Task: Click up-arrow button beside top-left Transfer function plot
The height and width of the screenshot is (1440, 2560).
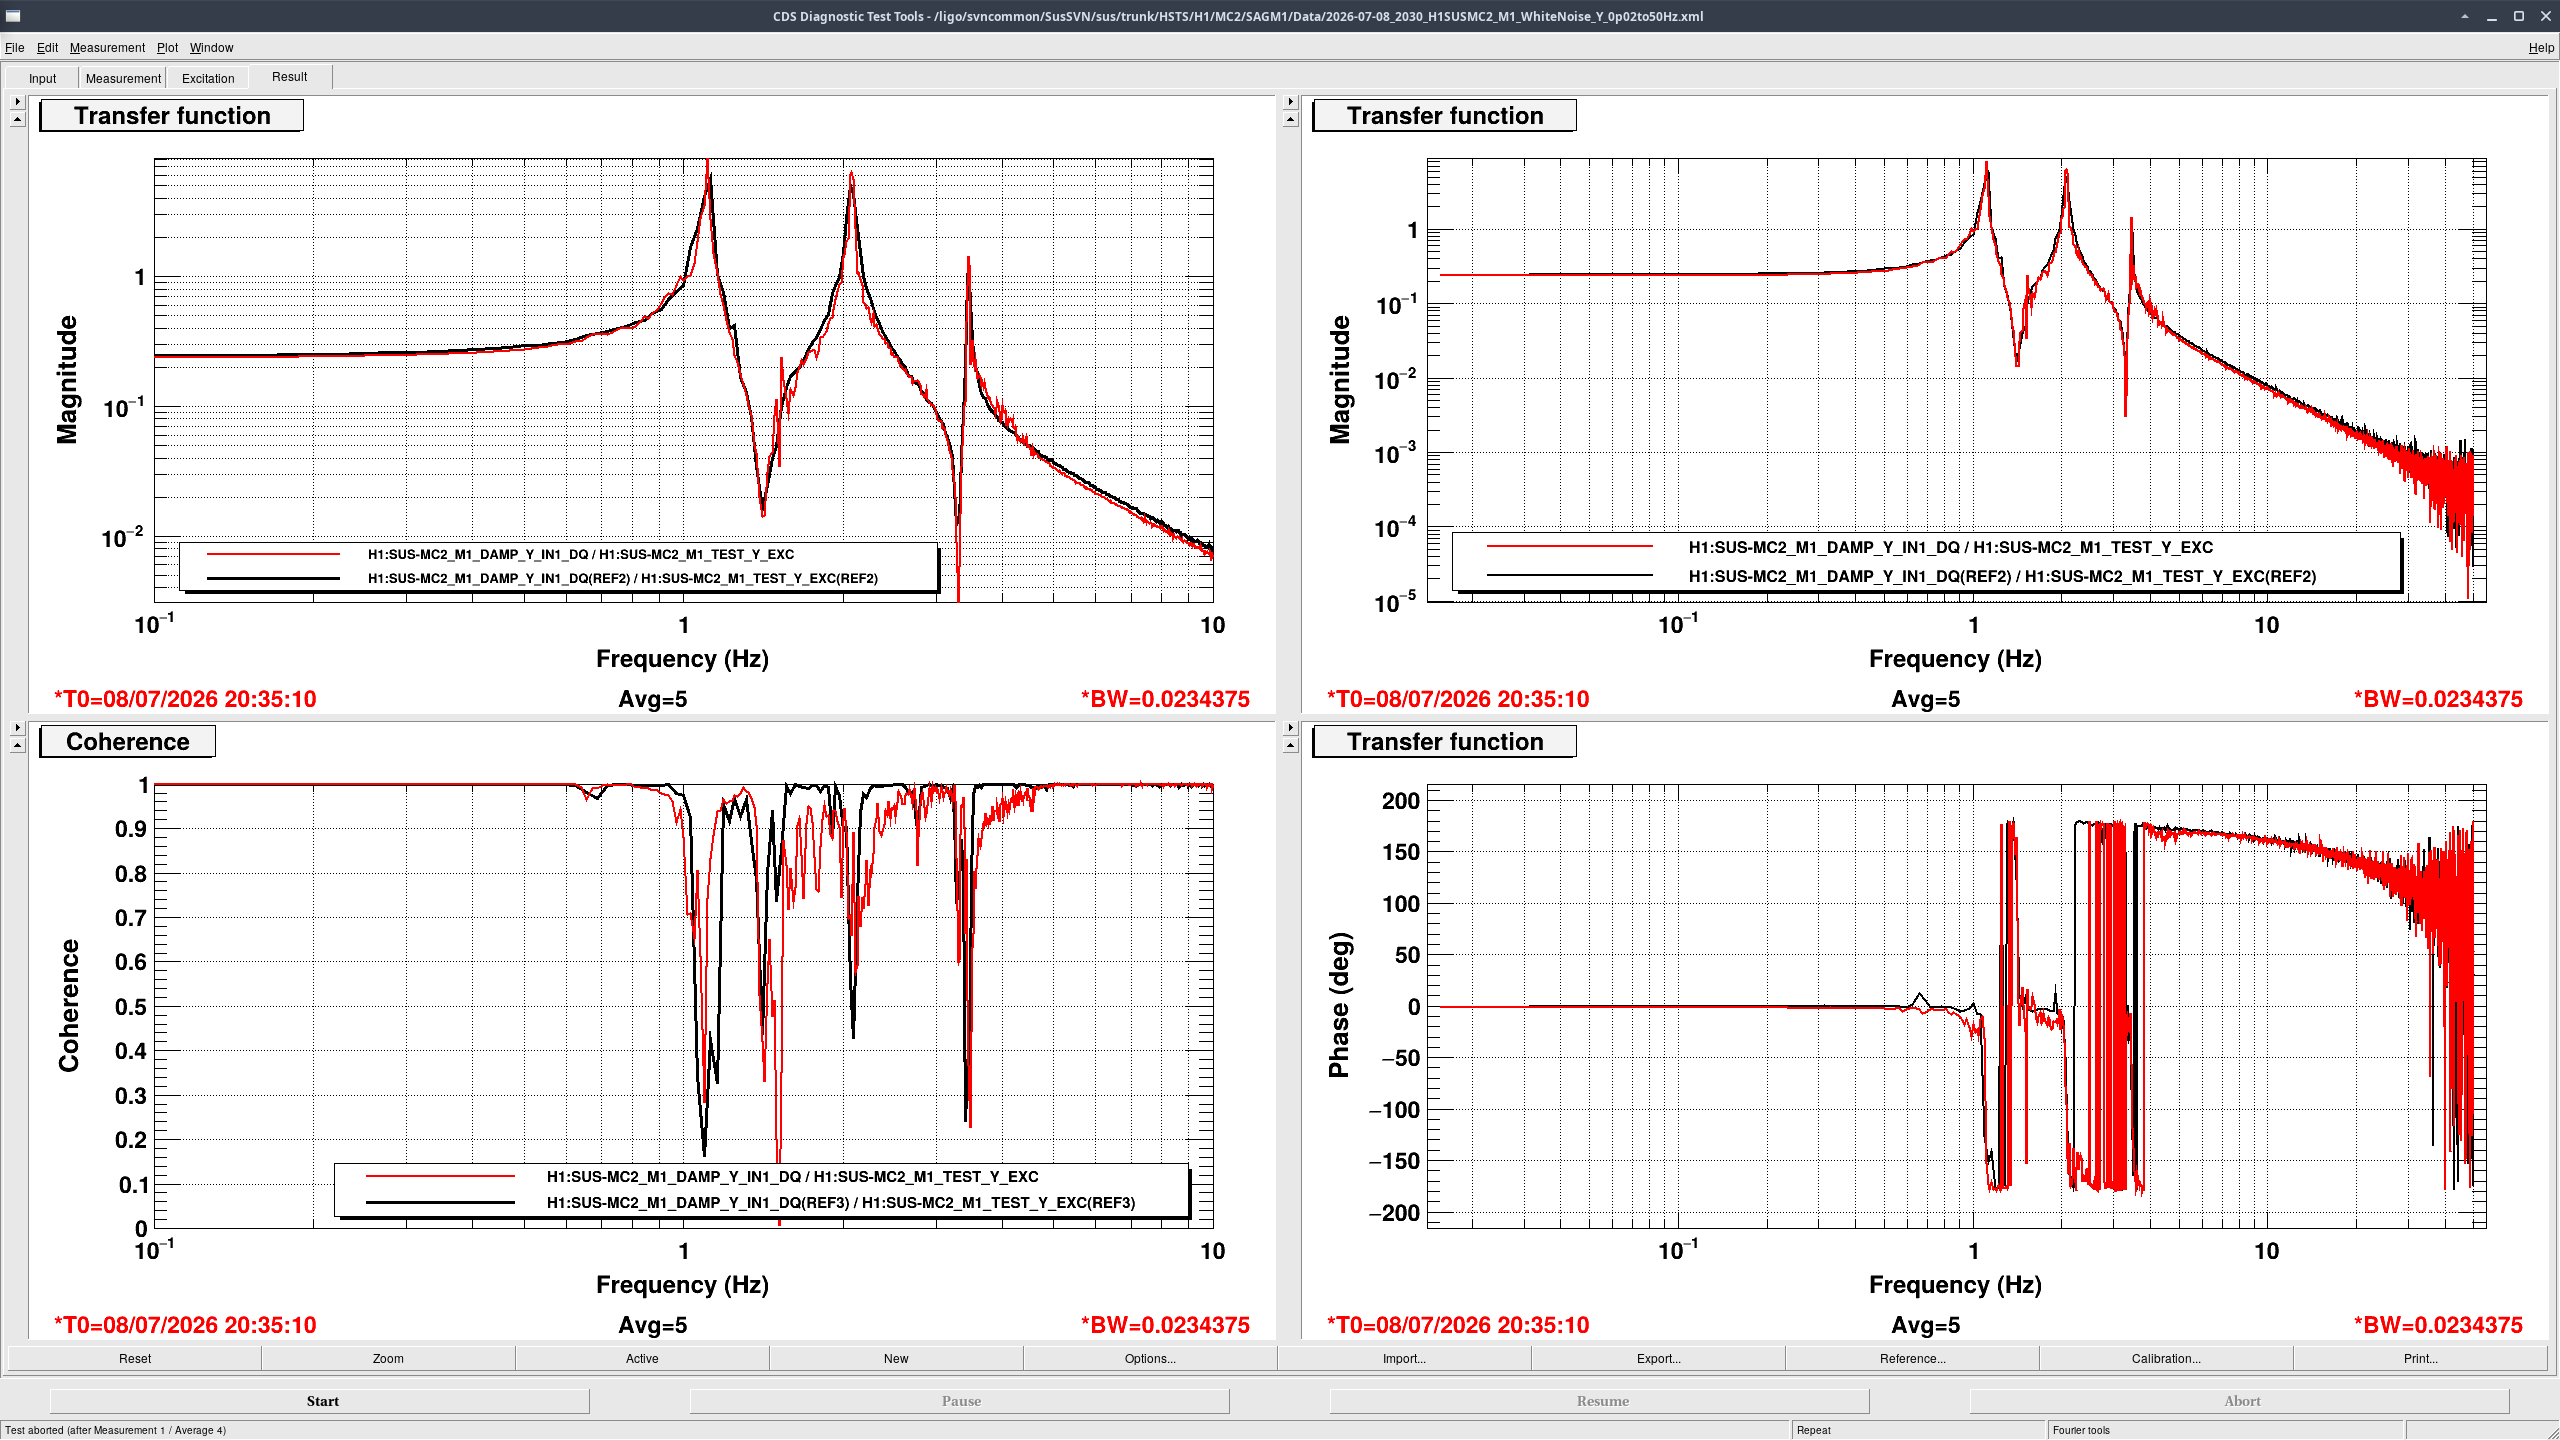Action: pyautogui.click(x=17, y=119)
